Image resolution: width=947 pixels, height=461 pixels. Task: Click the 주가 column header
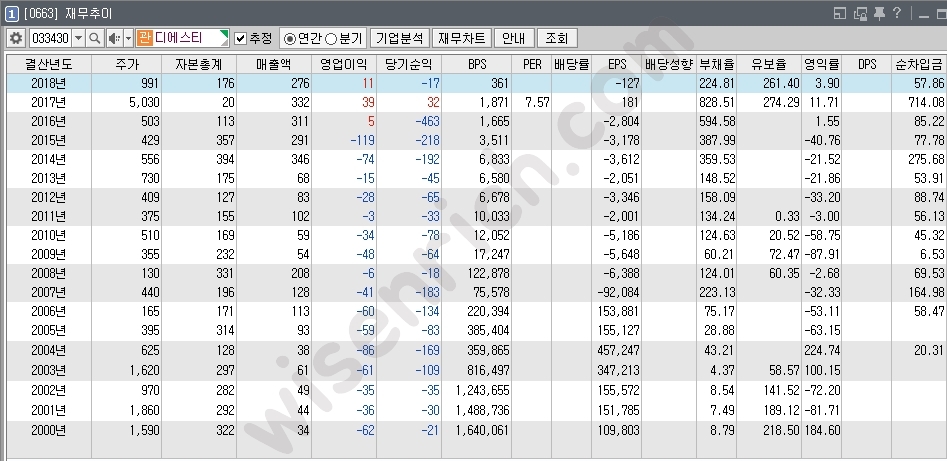click(x=126, y=64)
